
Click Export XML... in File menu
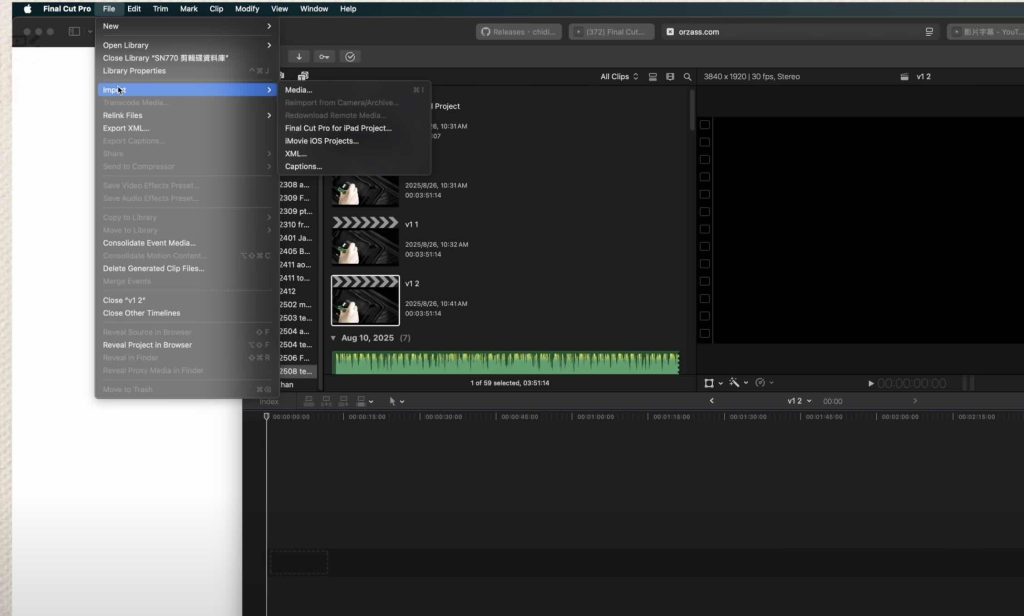(126, 128)
